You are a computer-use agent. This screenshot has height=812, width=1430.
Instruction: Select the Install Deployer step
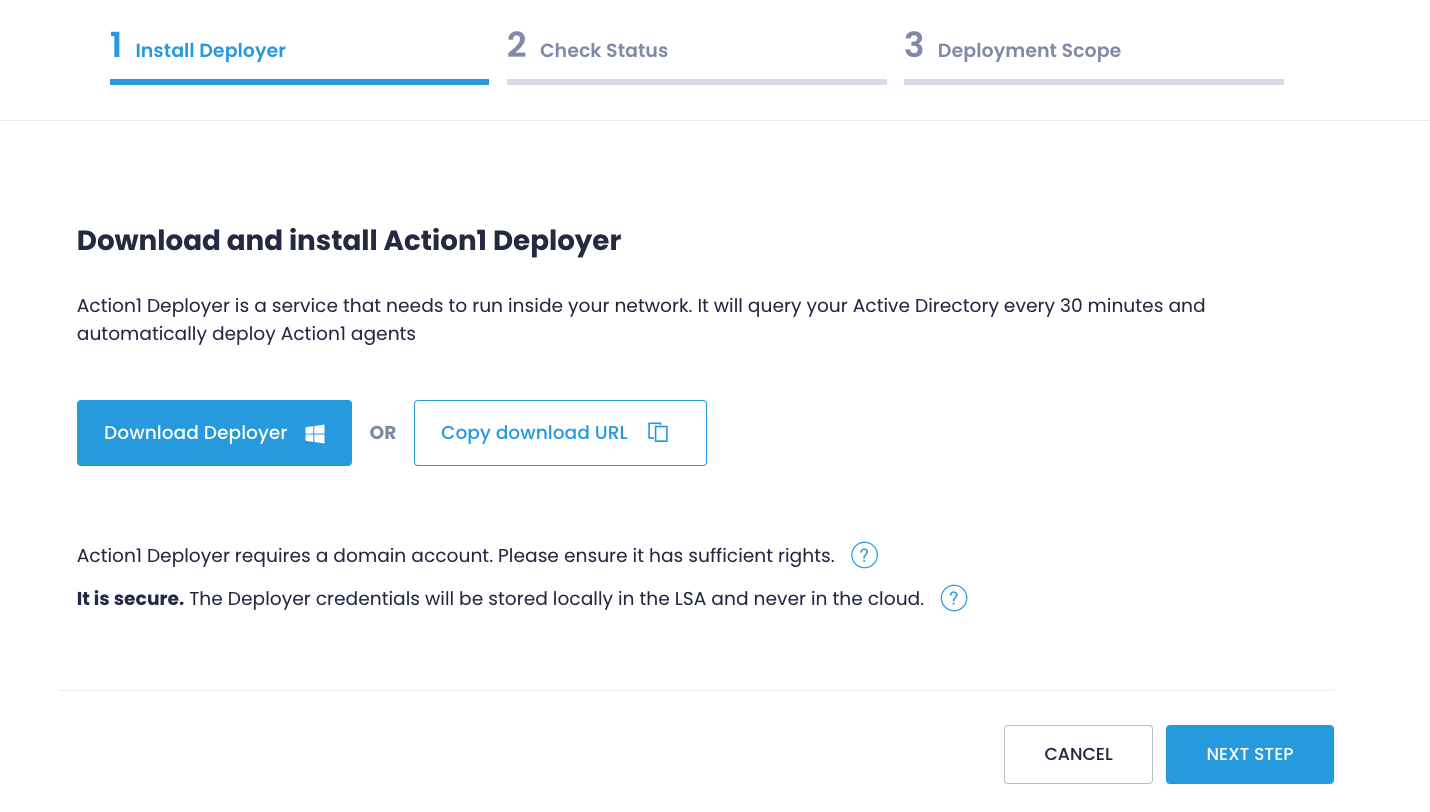click(x=210, y=50)
